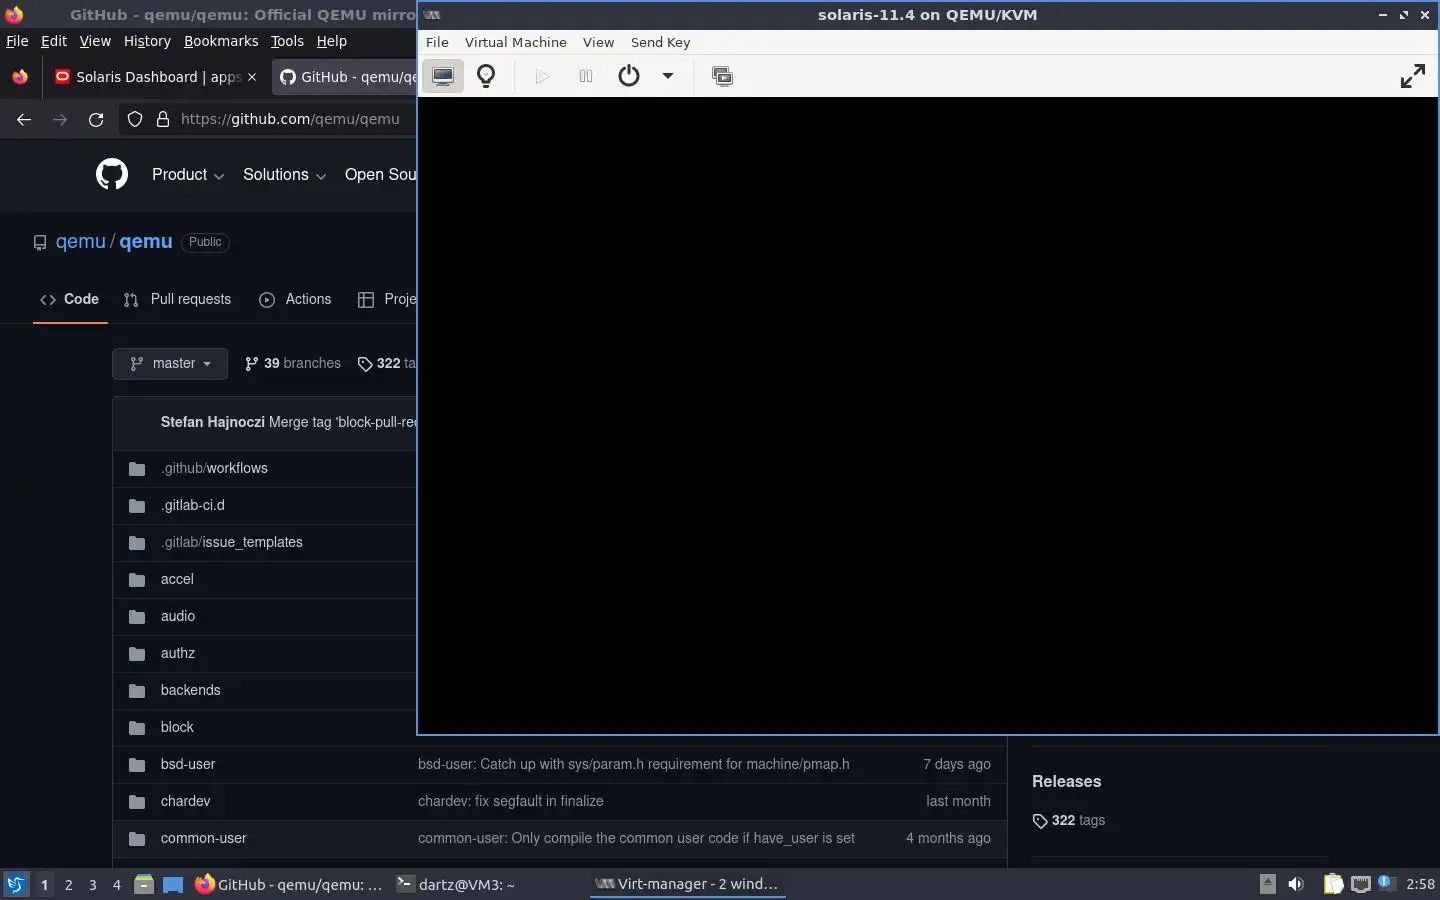Viewport: 1440px width, 900px height.
Task: Click the Firefox URL address field
Action: [x=290, y=119]
